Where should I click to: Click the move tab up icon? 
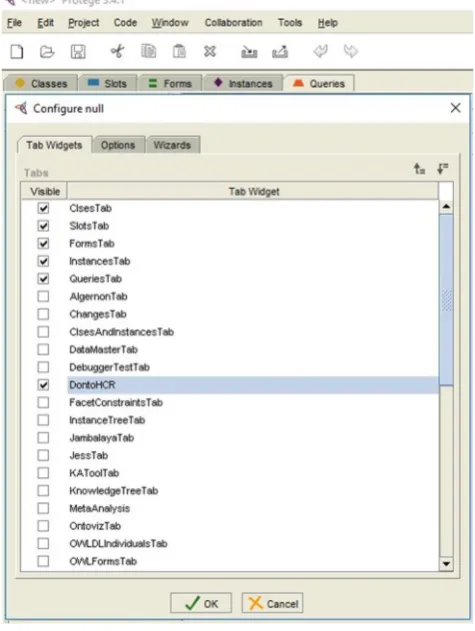419,169
